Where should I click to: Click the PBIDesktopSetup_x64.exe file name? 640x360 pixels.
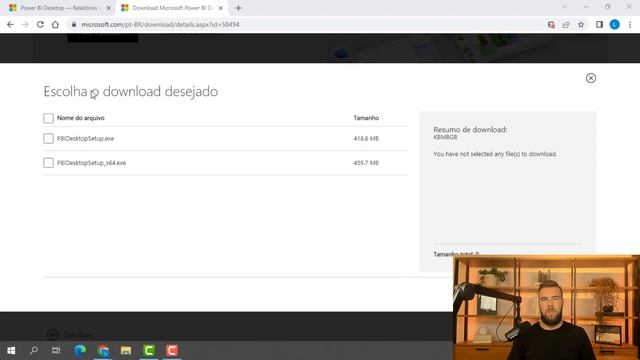pyautogui.click(x=91, y=163)
